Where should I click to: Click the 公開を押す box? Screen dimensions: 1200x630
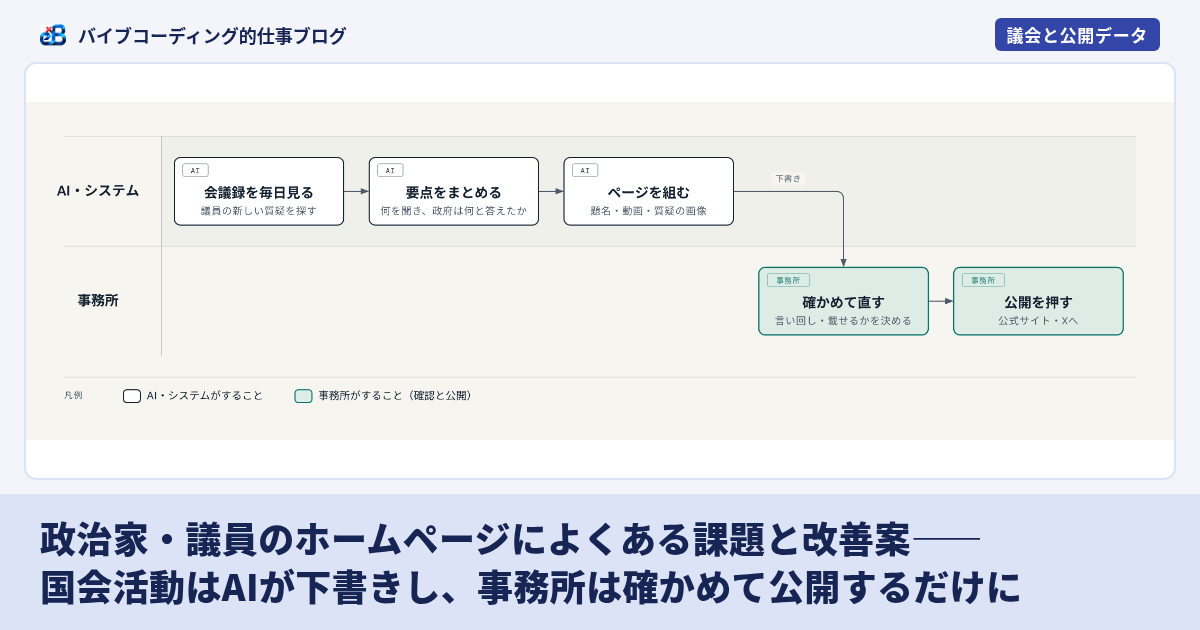pyautogui.click(x=1038, y=301)
